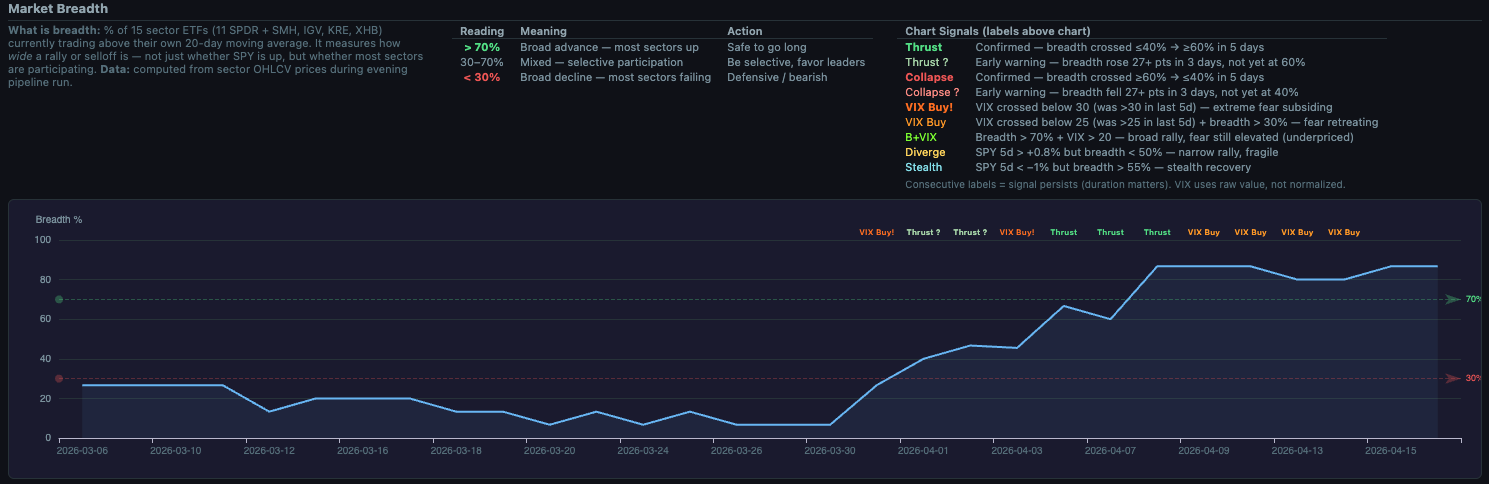Click 'Broad decline — most sectors failing' cell
Viewport: 1489px width, 484px height.
(x=615, y=77)
